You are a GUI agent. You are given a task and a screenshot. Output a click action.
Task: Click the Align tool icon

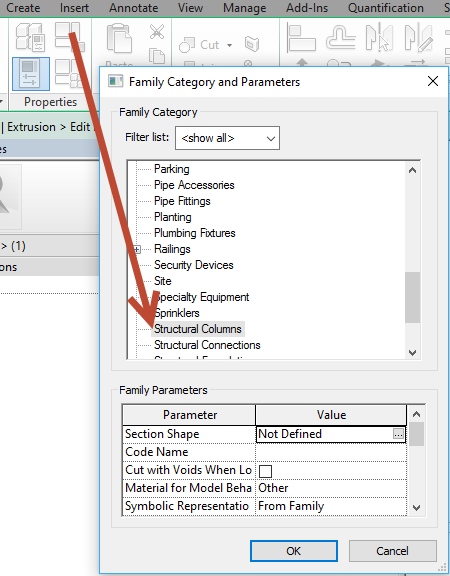[301, 37]
